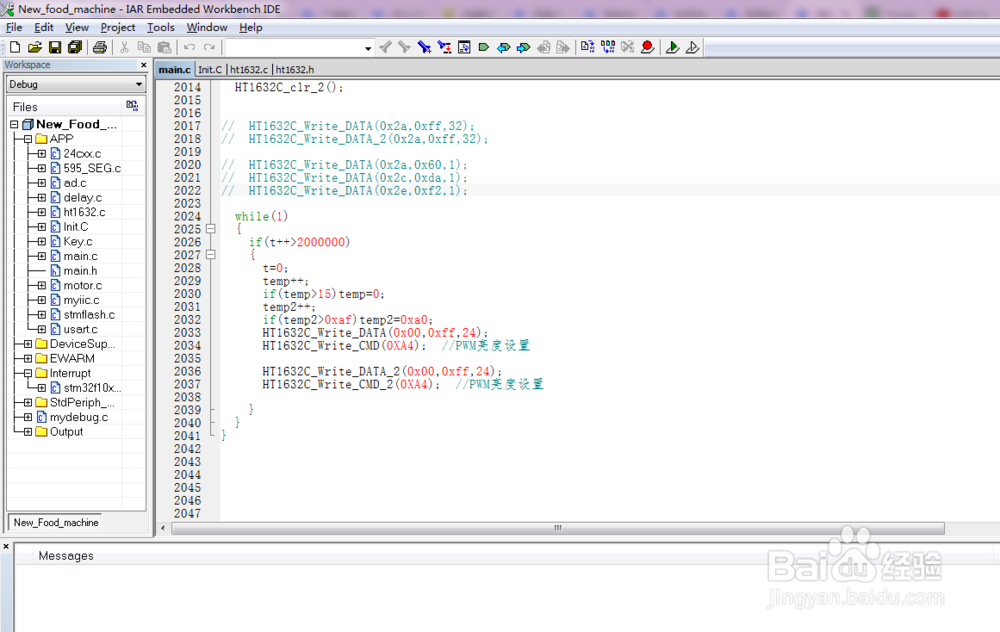Close the Workspace panel

143,64
